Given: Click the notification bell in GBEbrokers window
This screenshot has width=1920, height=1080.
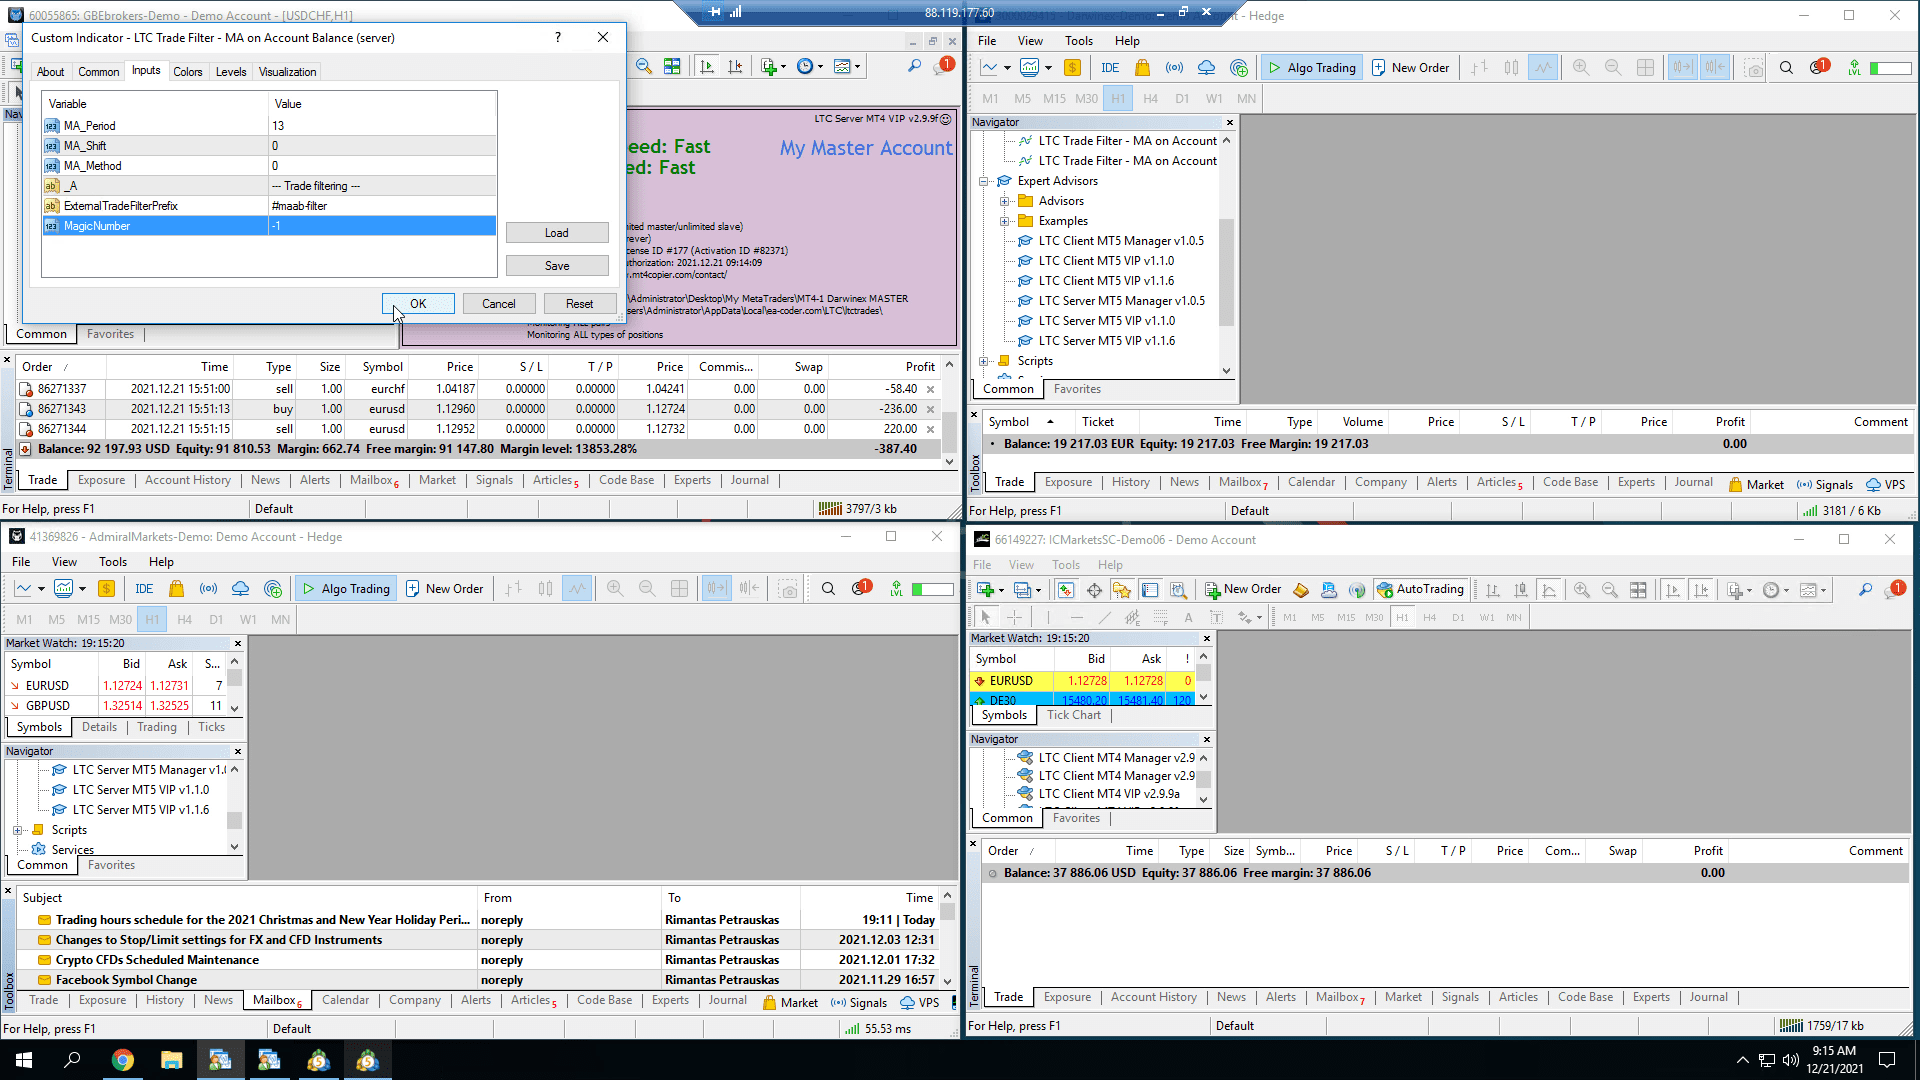Looking at the screenshot, I should (942, 67).
